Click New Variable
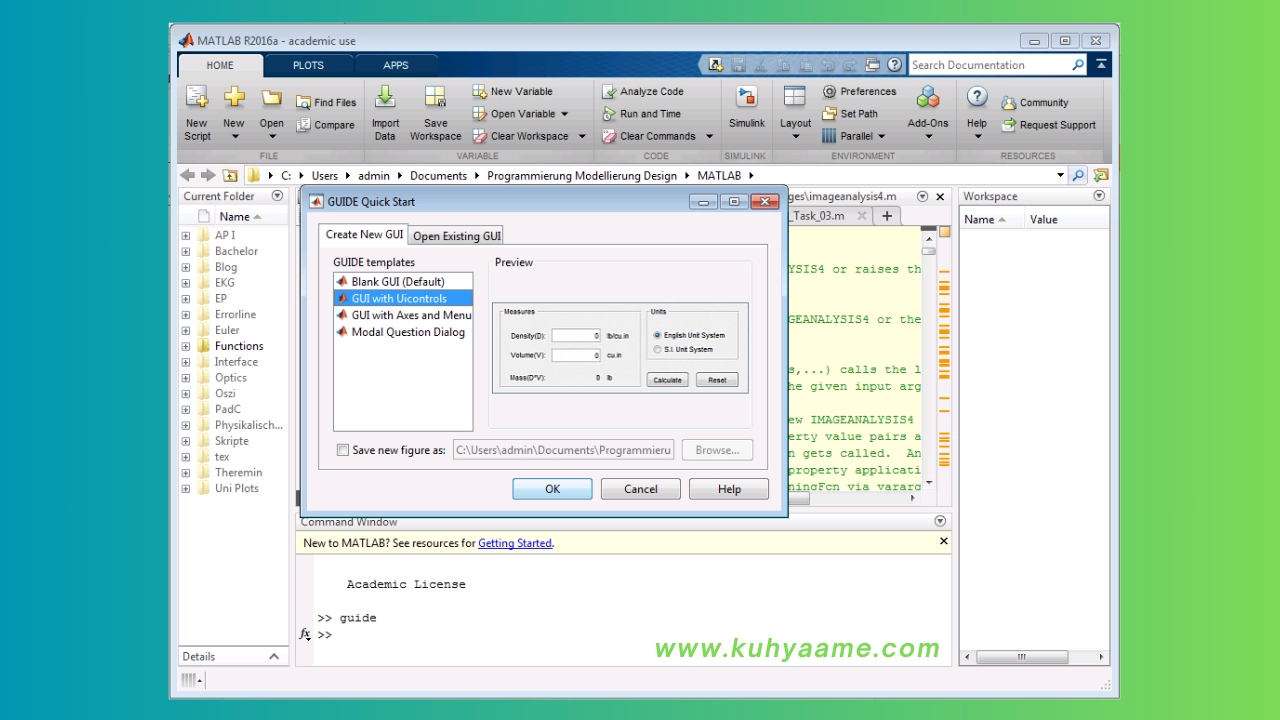This screenshot has width=1280, height=720. tap(512, 91)
